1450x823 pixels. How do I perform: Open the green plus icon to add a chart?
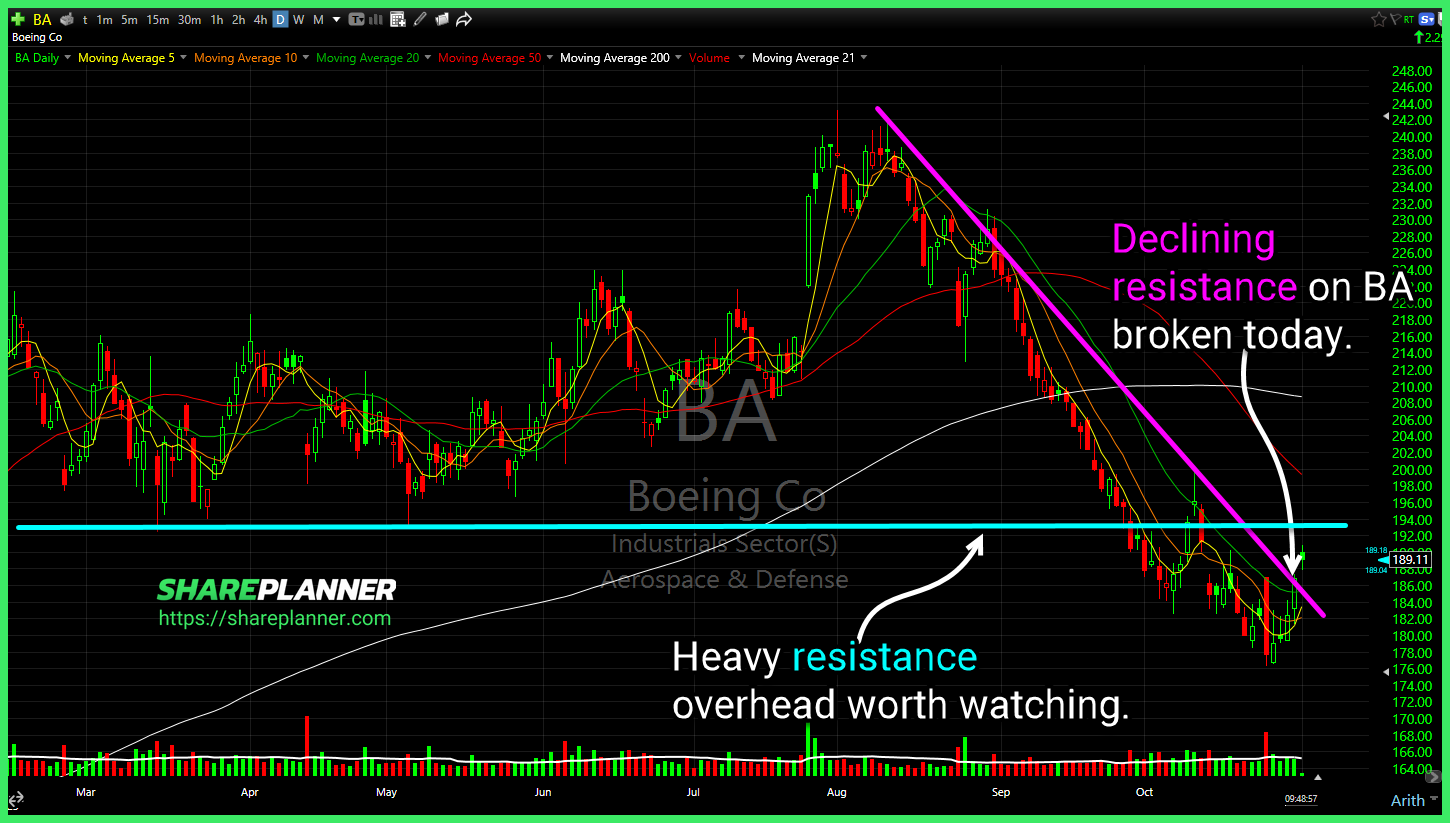coord(18,19)
